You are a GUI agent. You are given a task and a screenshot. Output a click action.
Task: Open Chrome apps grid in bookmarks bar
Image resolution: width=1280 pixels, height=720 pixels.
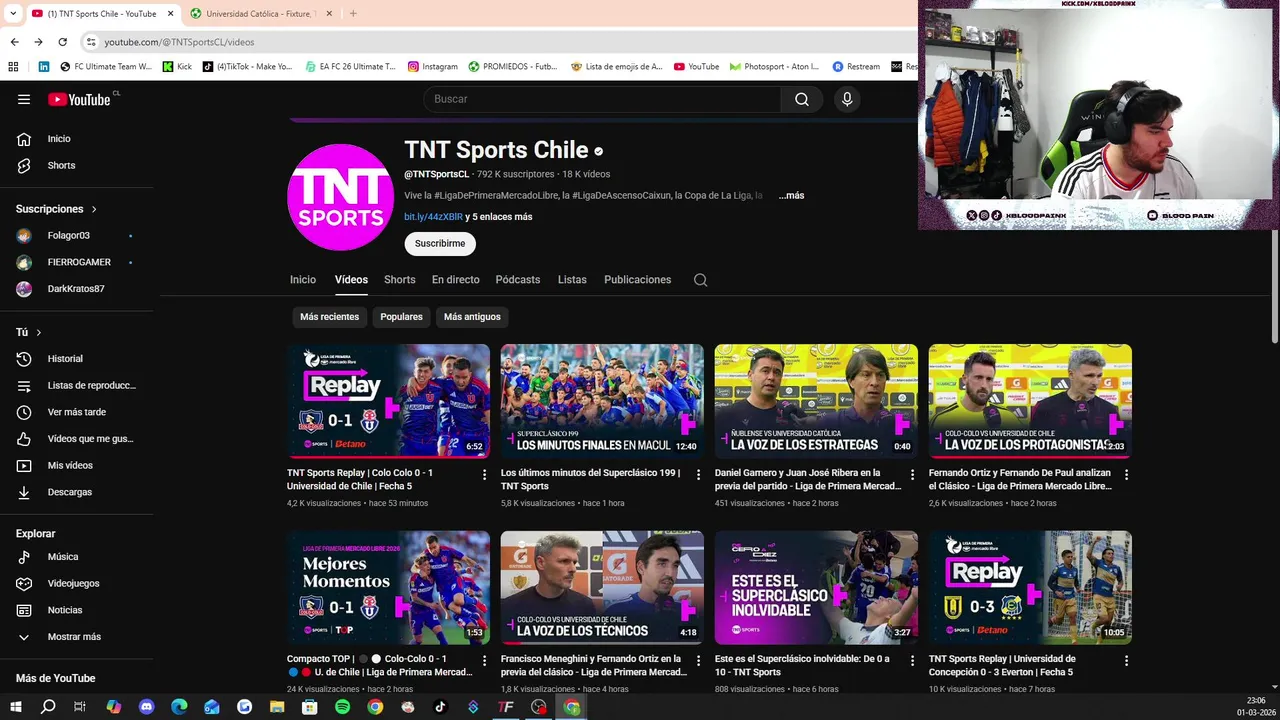click(x=13, y=67)
